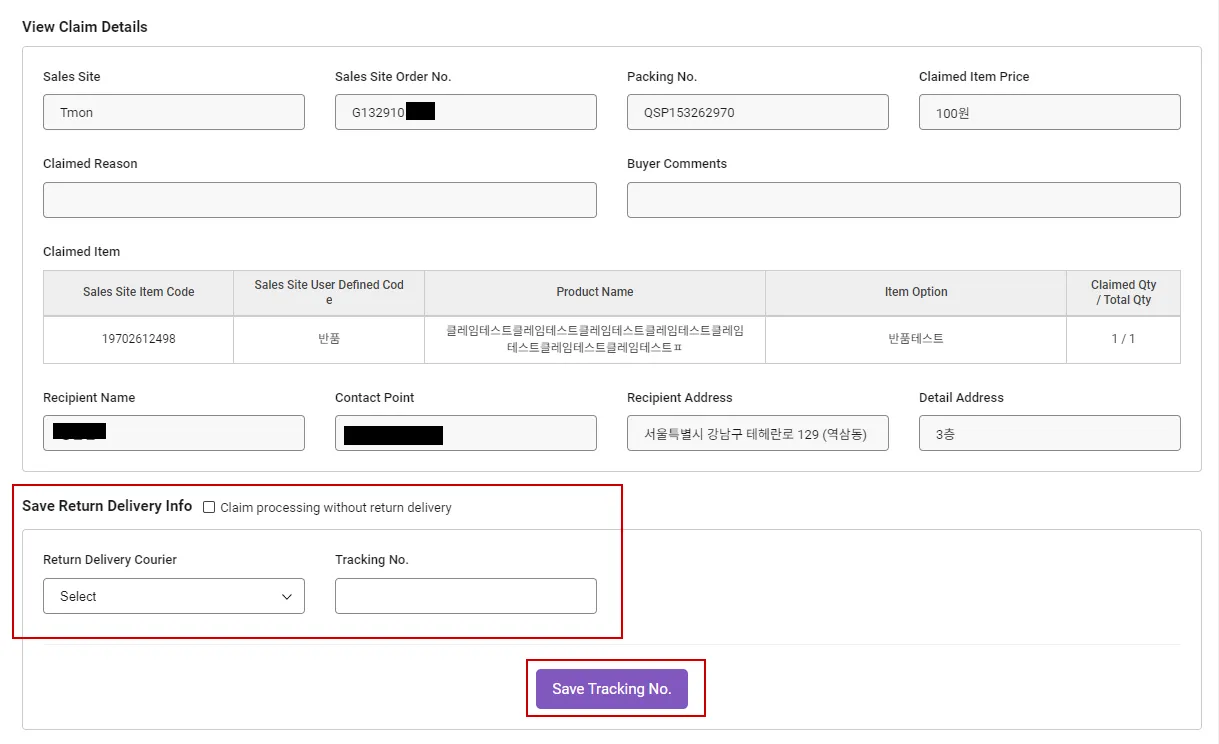This screenshot has width=1219, height=744.
Task: Enable claim processing without return delivery checkbox
Action: (209, 507)
